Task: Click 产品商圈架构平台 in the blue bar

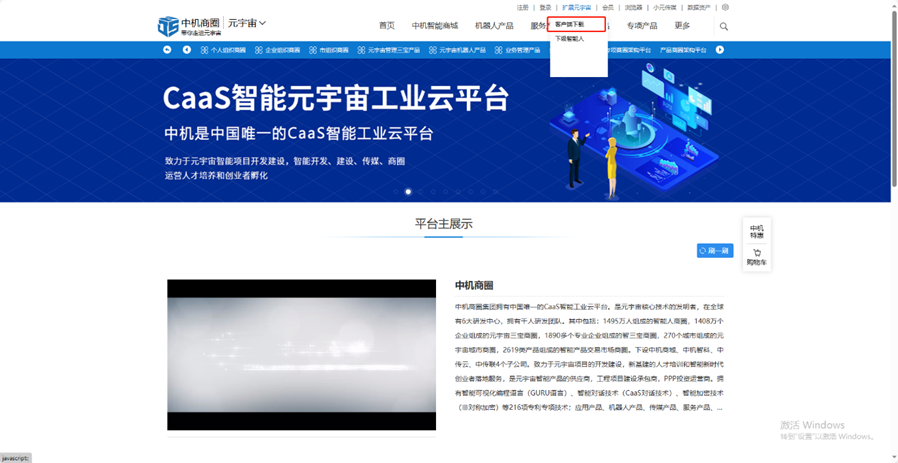Action: click(x=683, y=50)
